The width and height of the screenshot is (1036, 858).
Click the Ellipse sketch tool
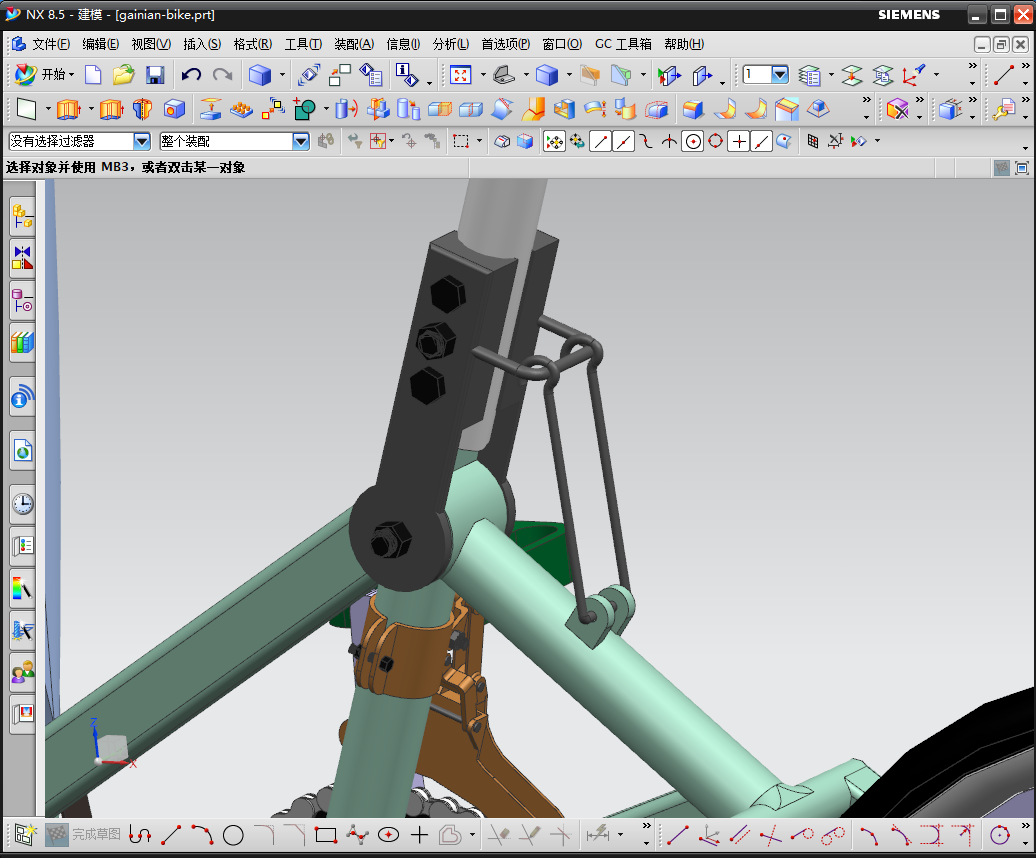[x=388, y=836]
